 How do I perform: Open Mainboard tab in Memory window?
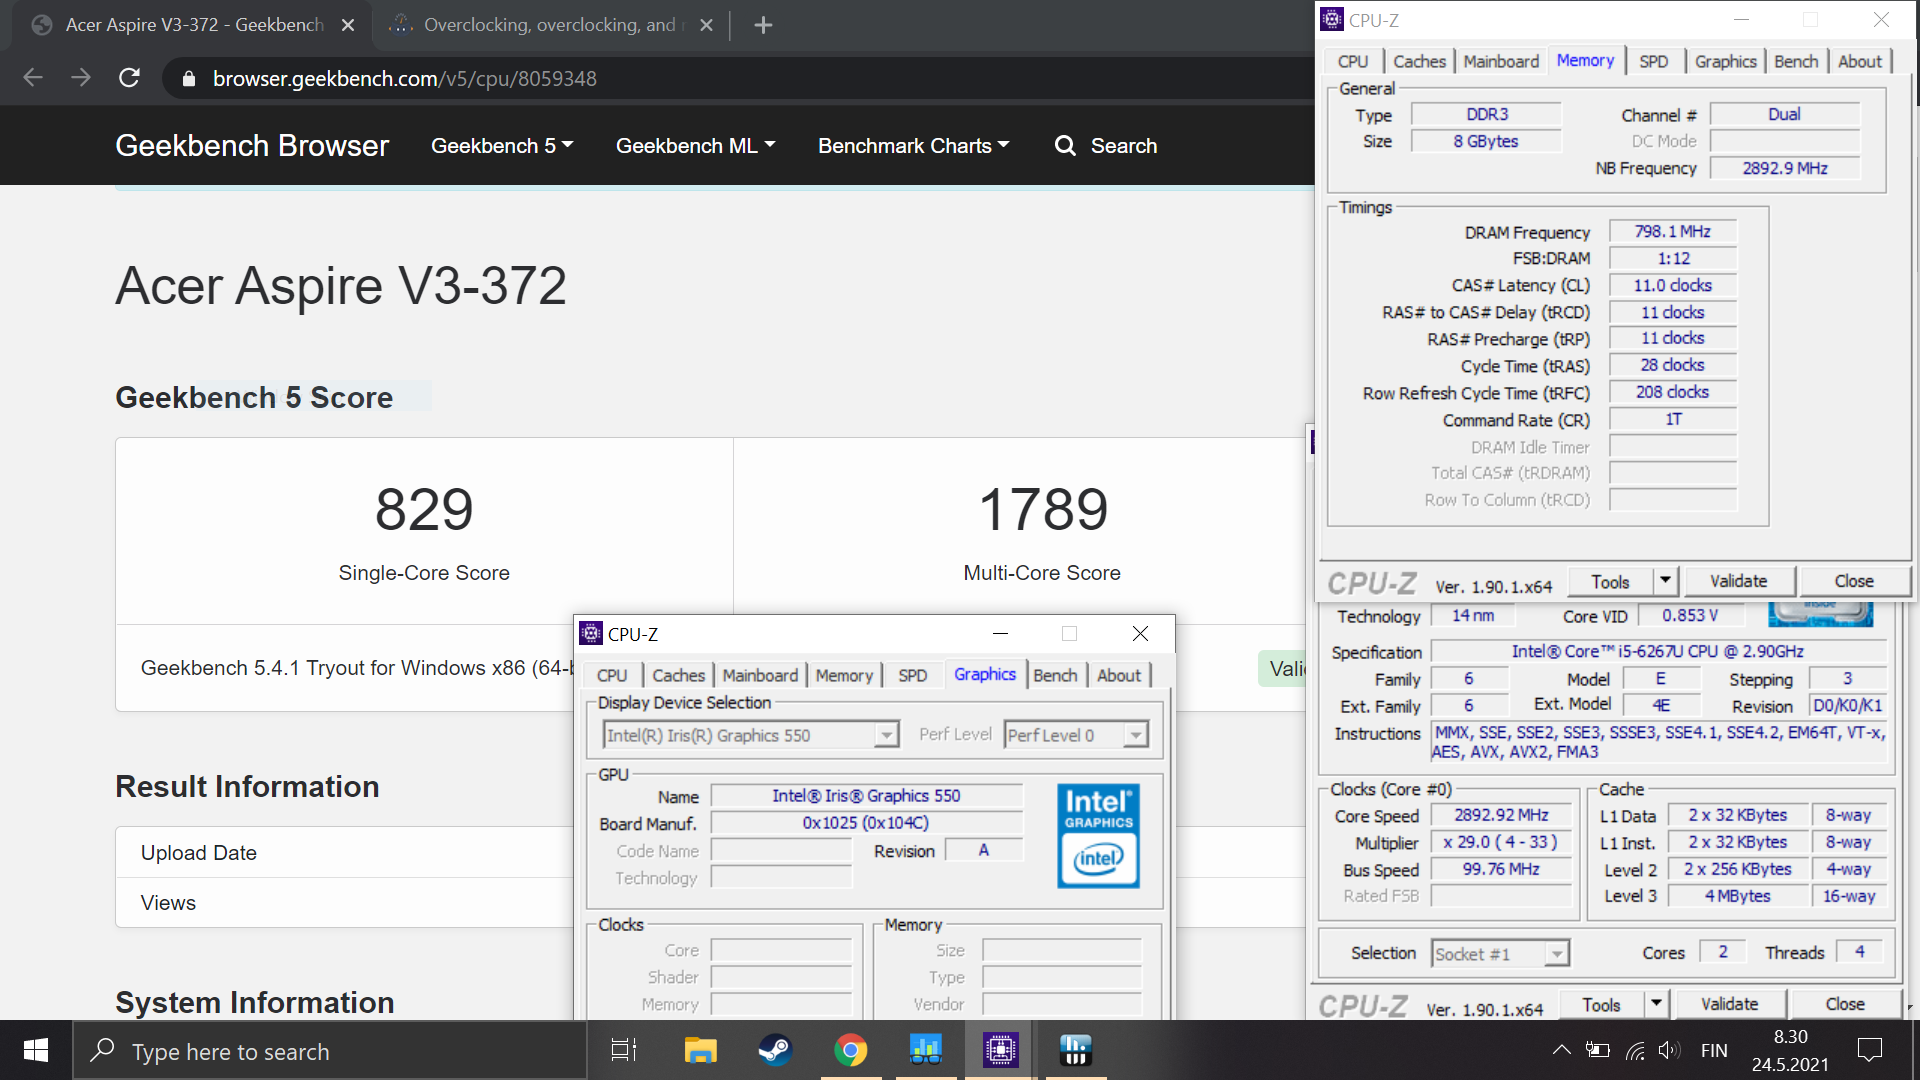pos(1501,61)
